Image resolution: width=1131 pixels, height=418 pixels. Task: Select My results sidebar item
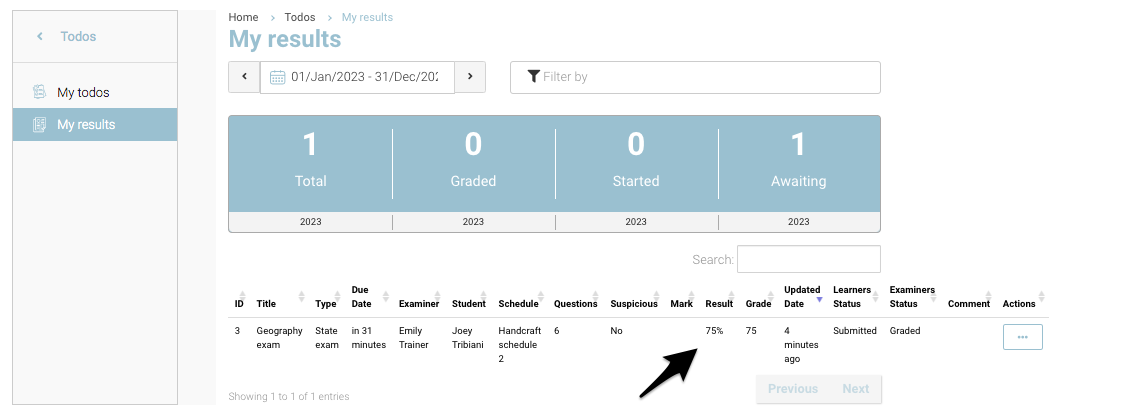[x=86, y=125]
